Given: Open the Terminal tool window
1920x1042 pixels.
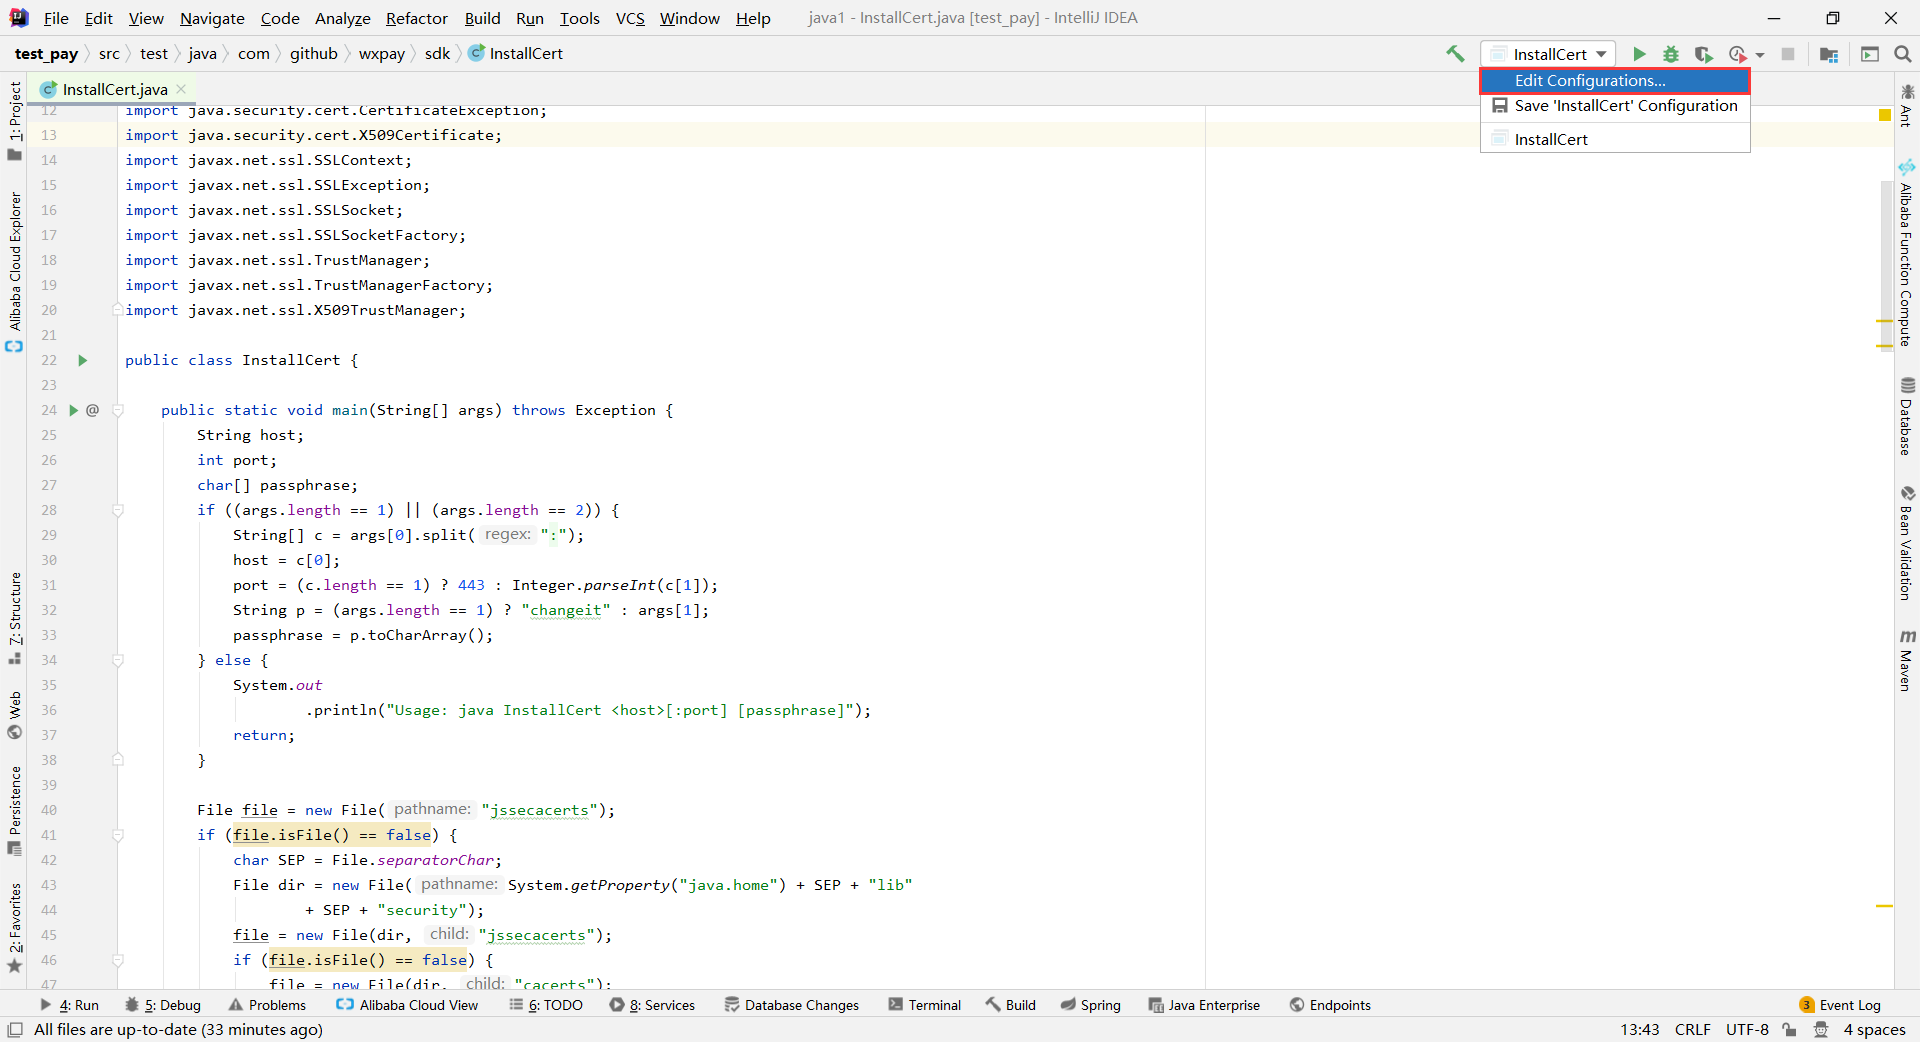Looking at the screenshot, I should 924,1005.
